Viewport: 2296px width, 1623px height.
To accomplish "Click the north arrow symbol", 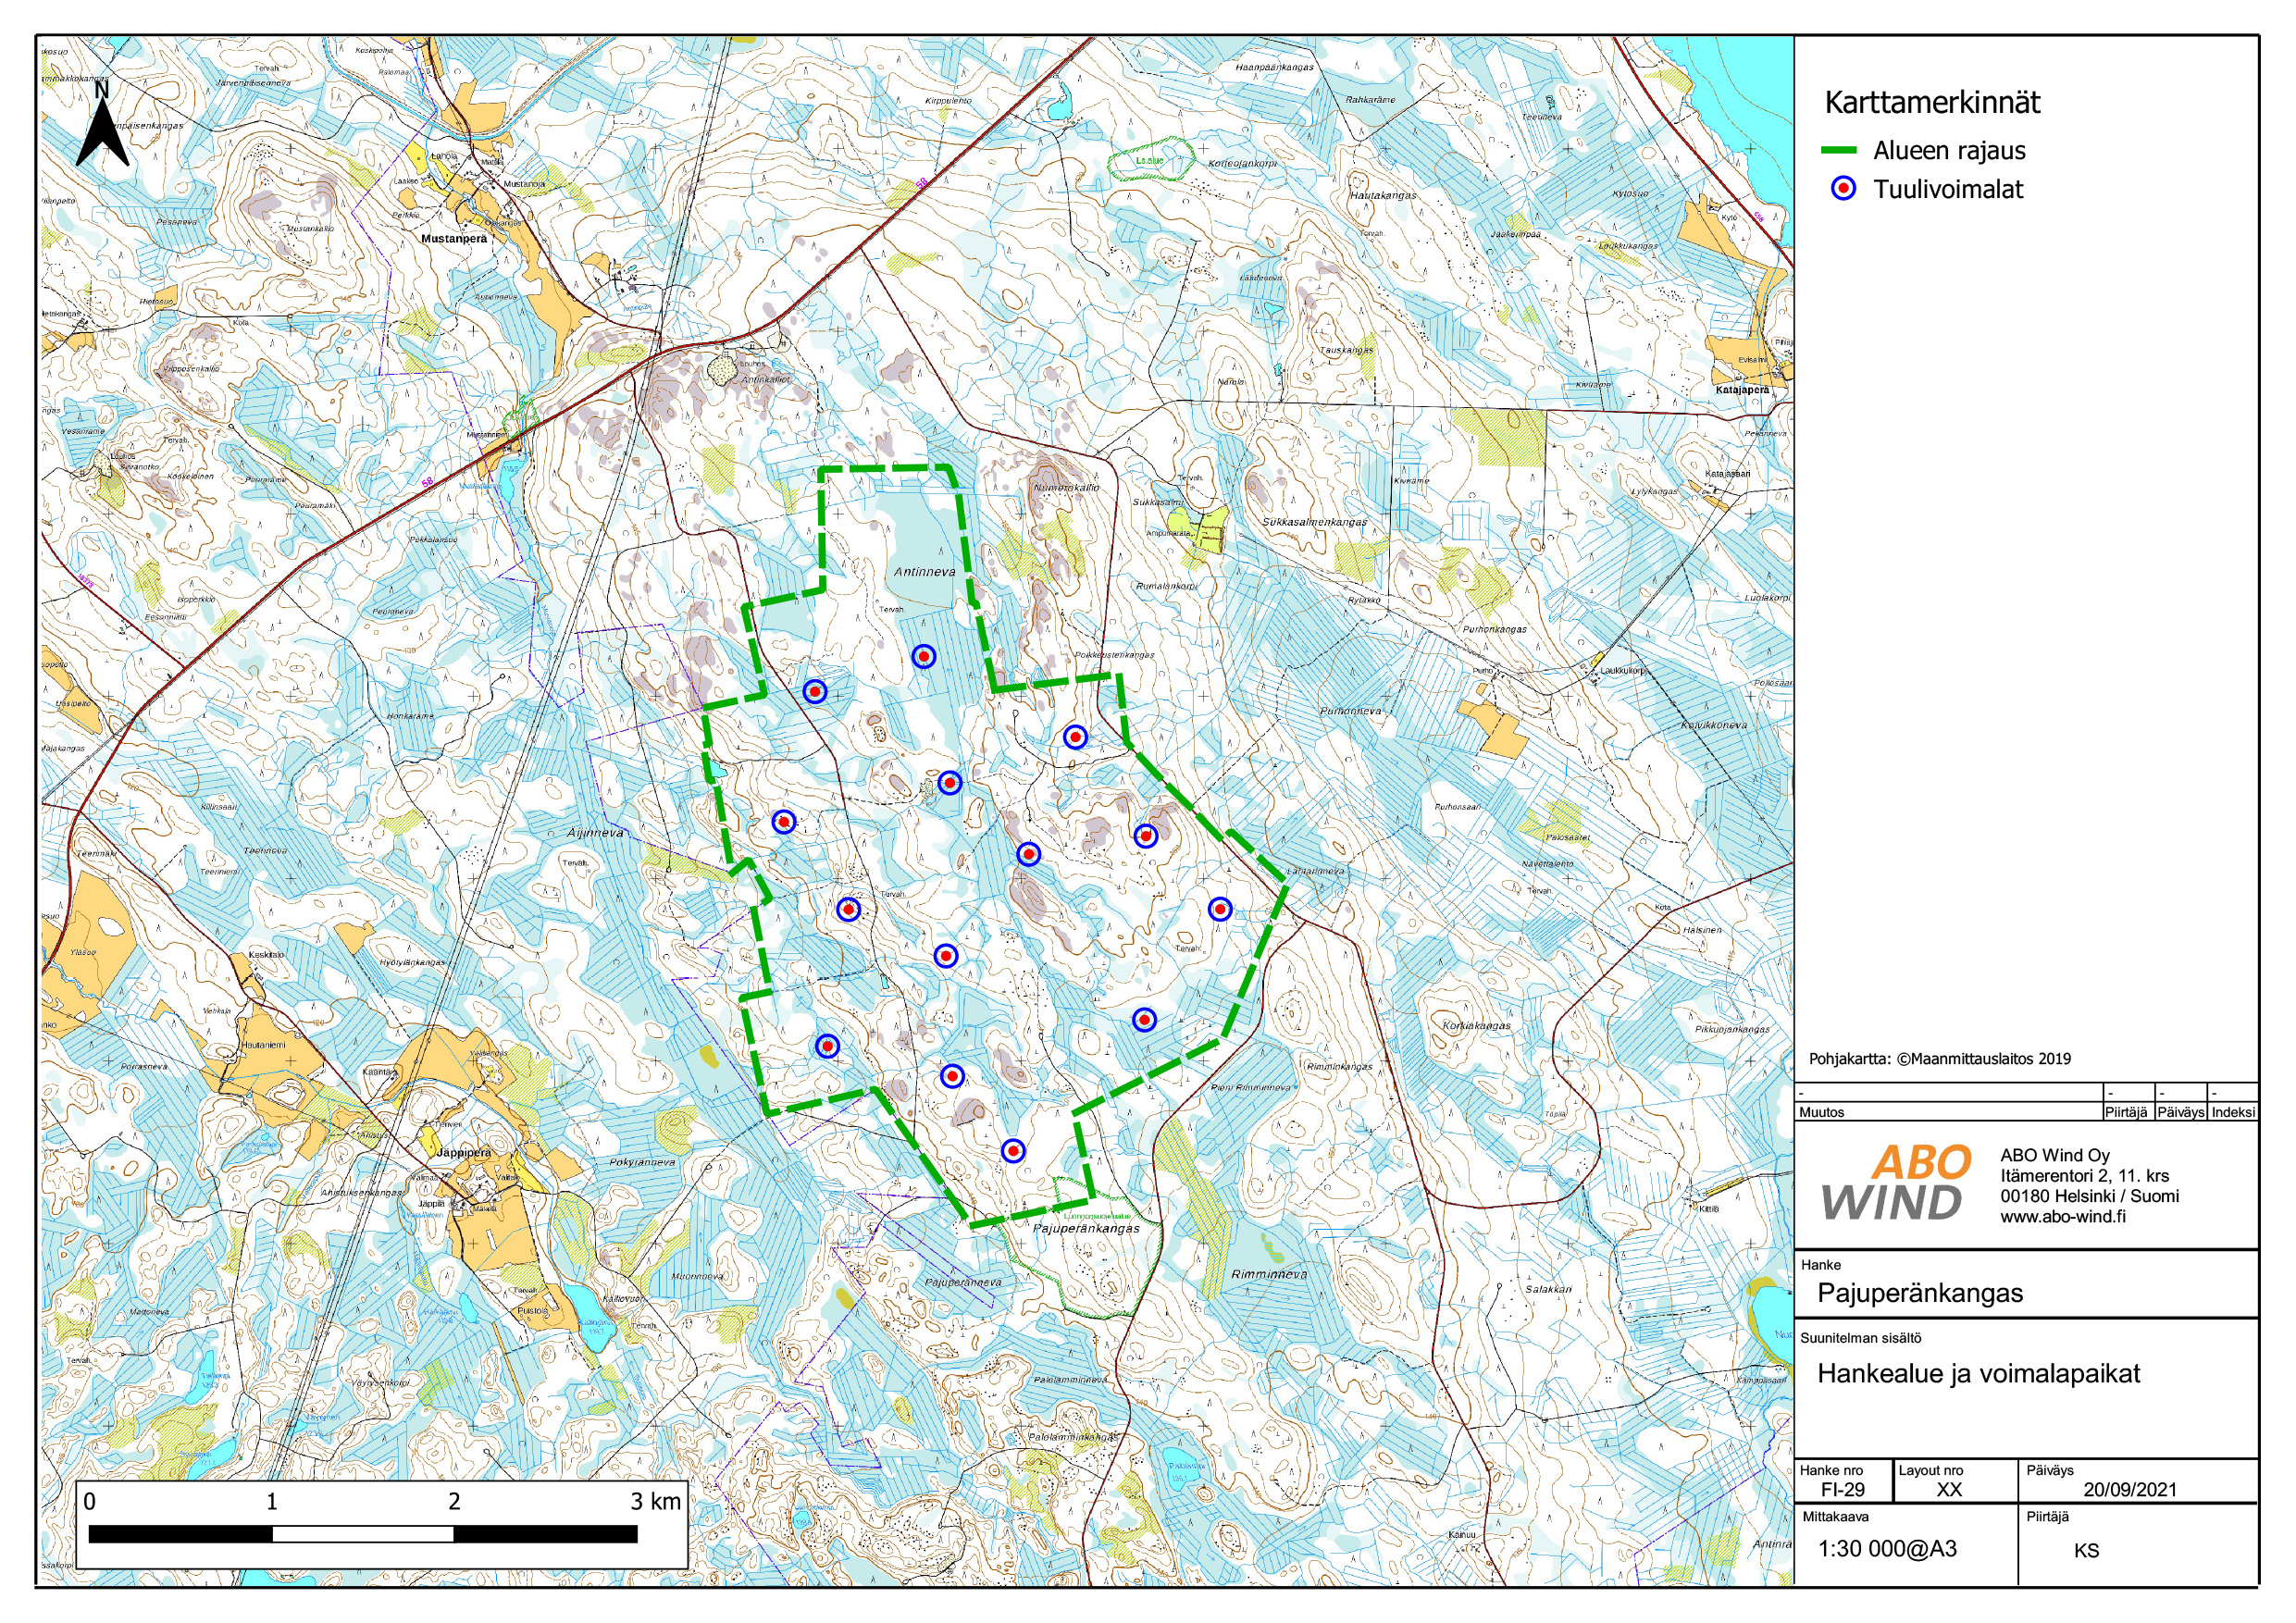I will tap(102, 124).
